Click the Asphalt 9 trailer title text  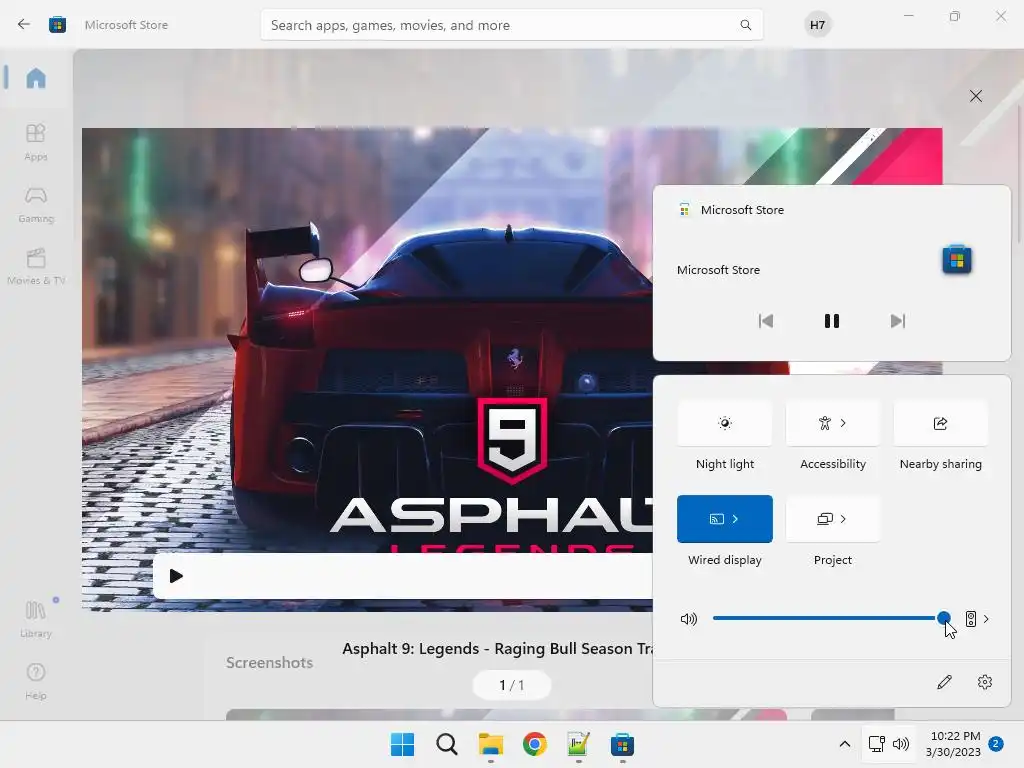coord(498,648)
